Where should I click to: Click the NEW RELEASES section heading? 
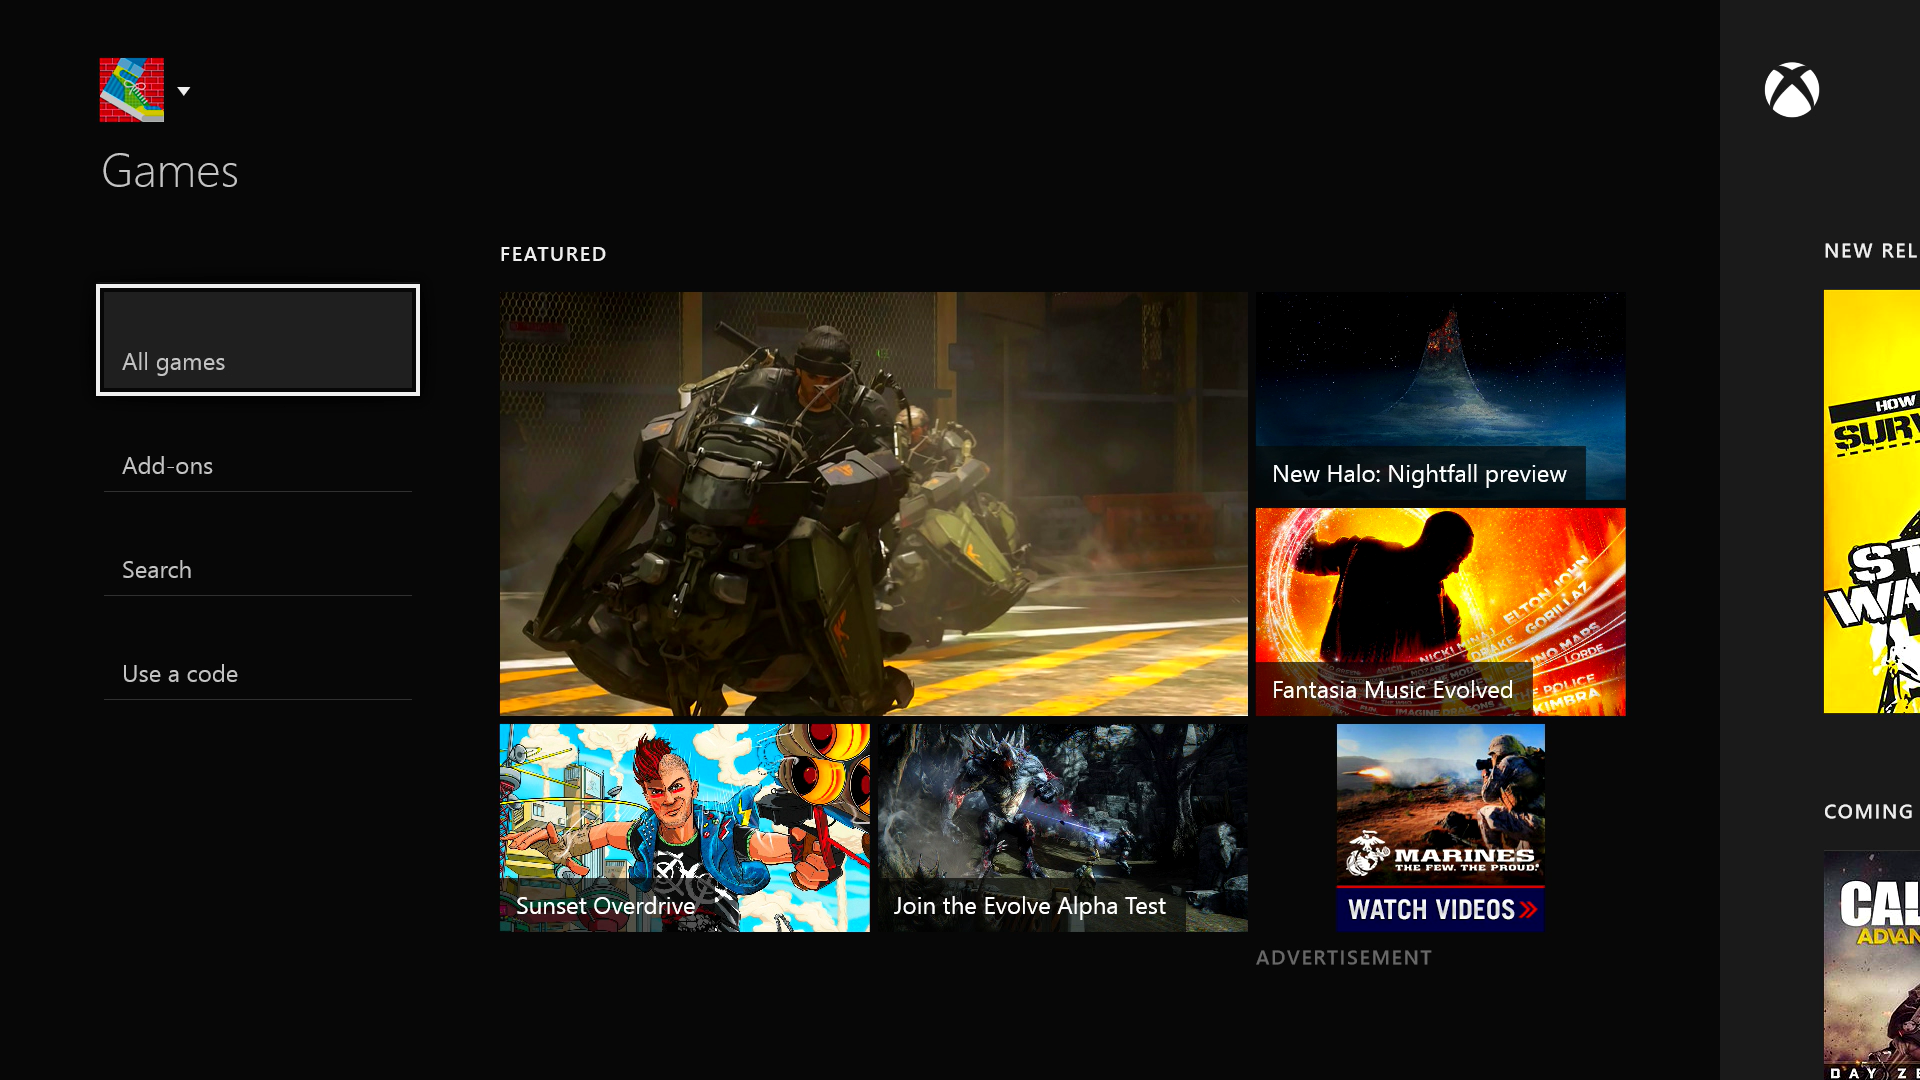pos(1870,251)
